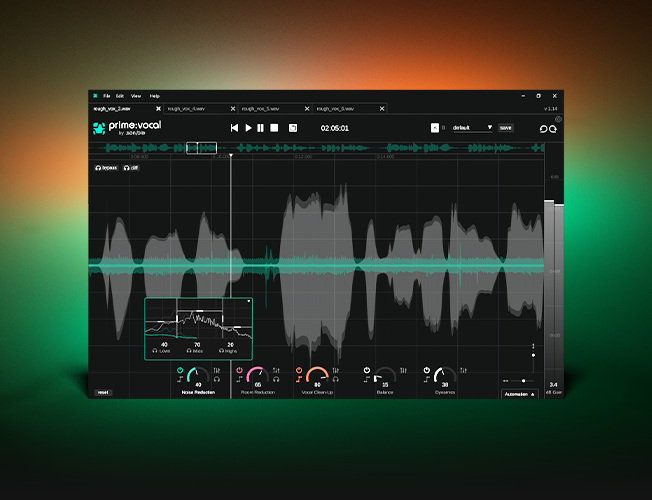Image resolution: width=652 pixels, height=500 pixels.
Task: Solo-listen the Vocal Clean-Up headphones icon
Action: (x=336, y=379)
